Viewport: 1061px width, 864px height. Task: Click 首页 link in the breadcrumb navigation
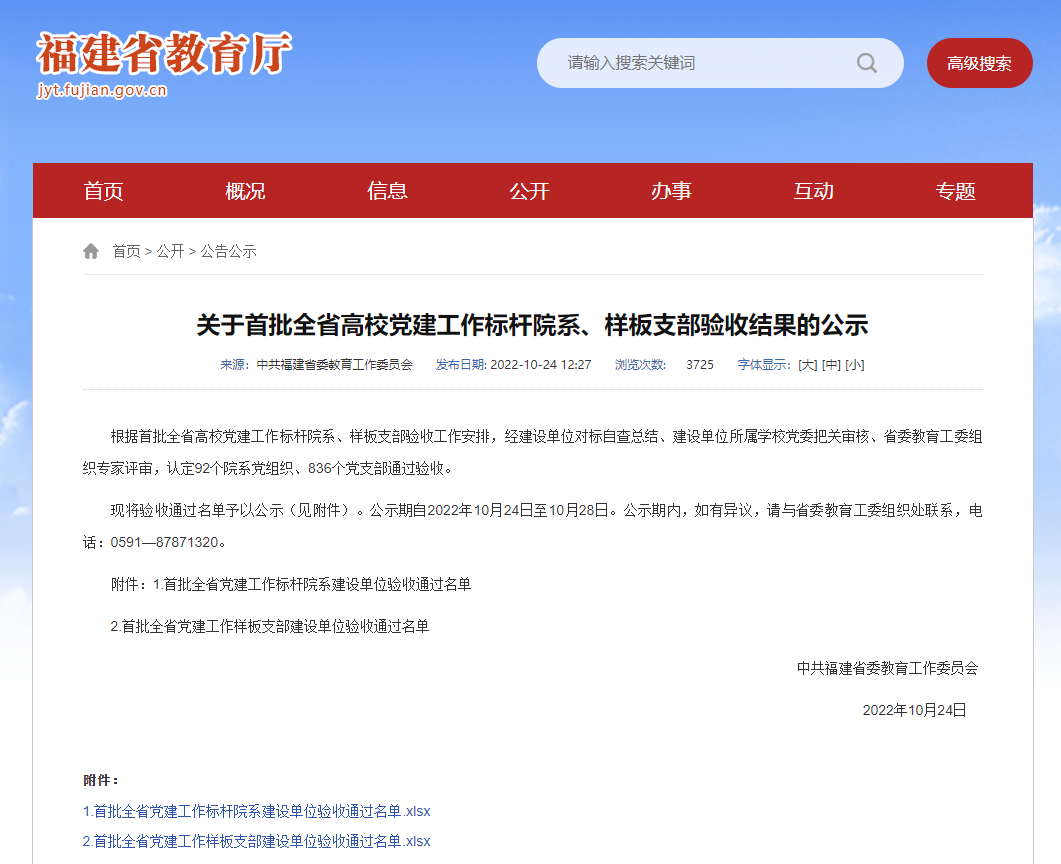[x=125, y=251]
